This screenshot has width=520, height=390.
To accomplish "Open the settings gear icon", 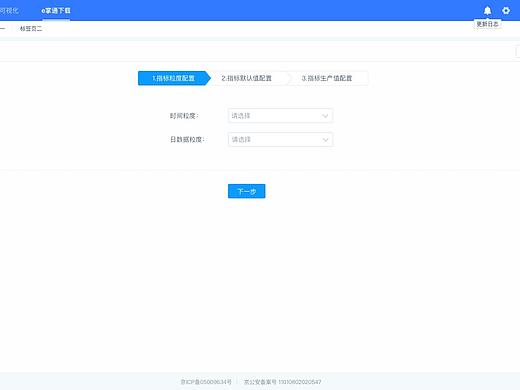I will [x=506, y=11].
